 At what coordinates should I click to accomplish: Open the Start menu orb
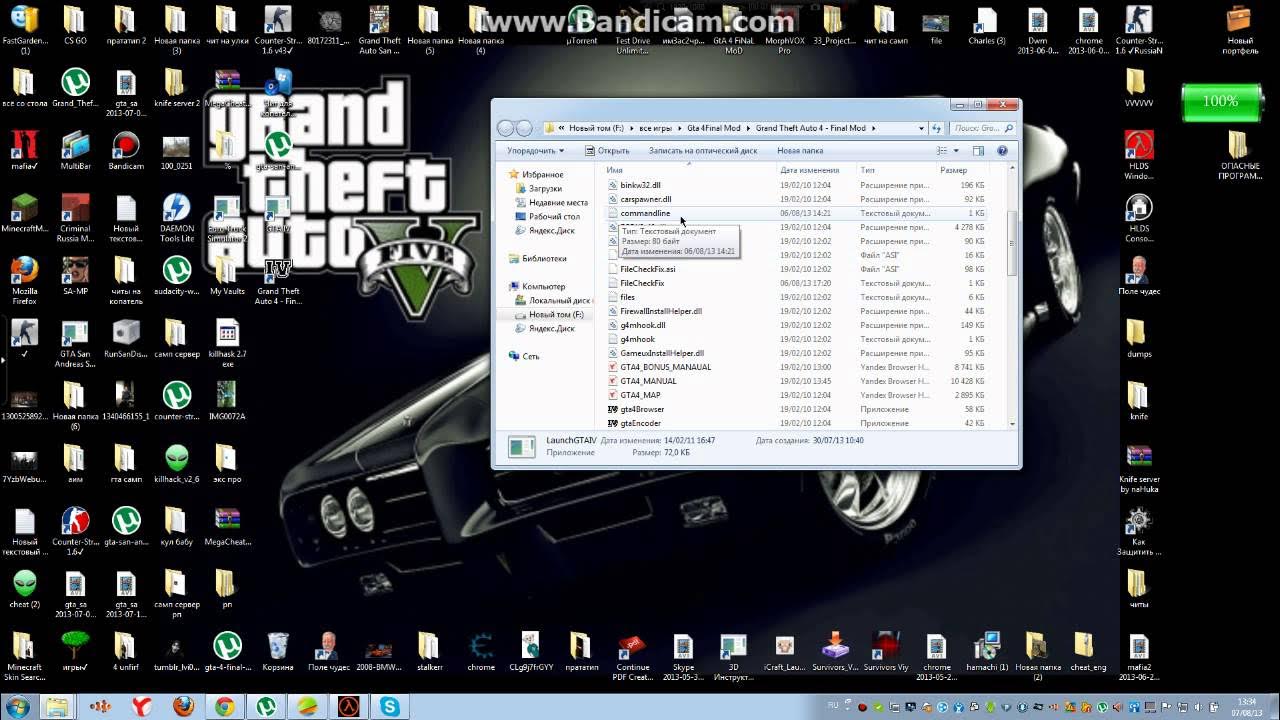[17, 706]
